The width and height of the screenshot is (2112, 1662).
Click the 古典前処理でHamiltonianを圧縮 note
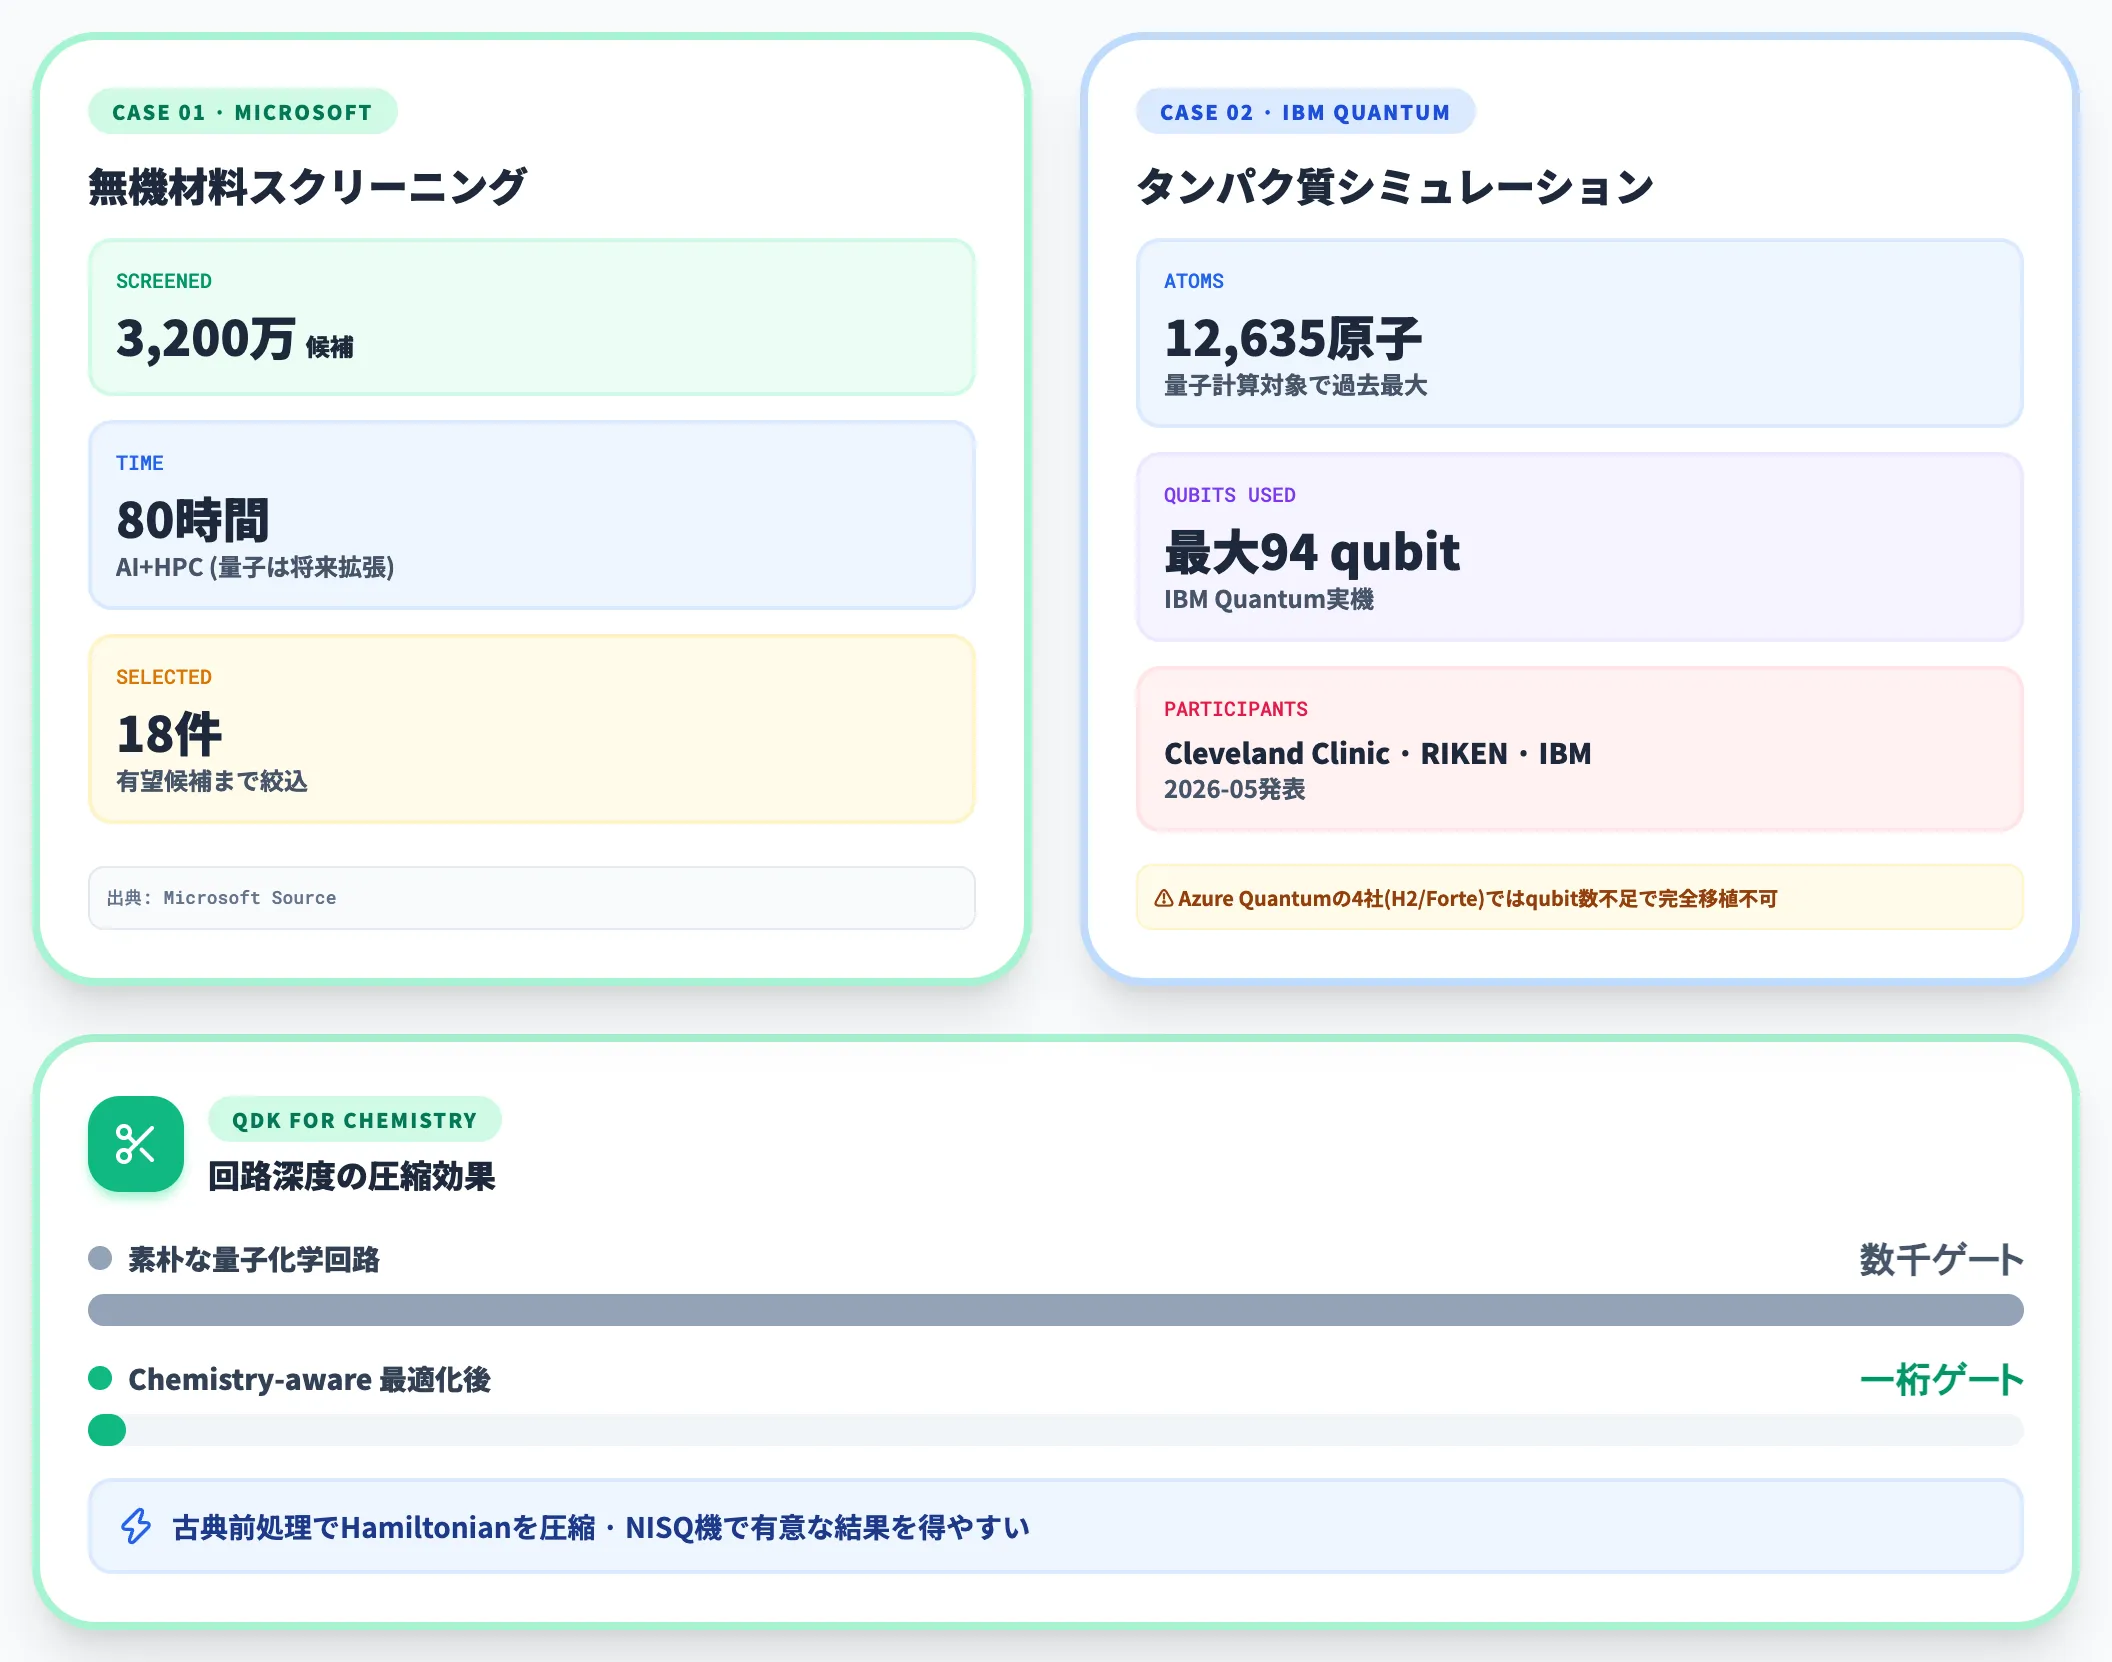[1056, 1526]
